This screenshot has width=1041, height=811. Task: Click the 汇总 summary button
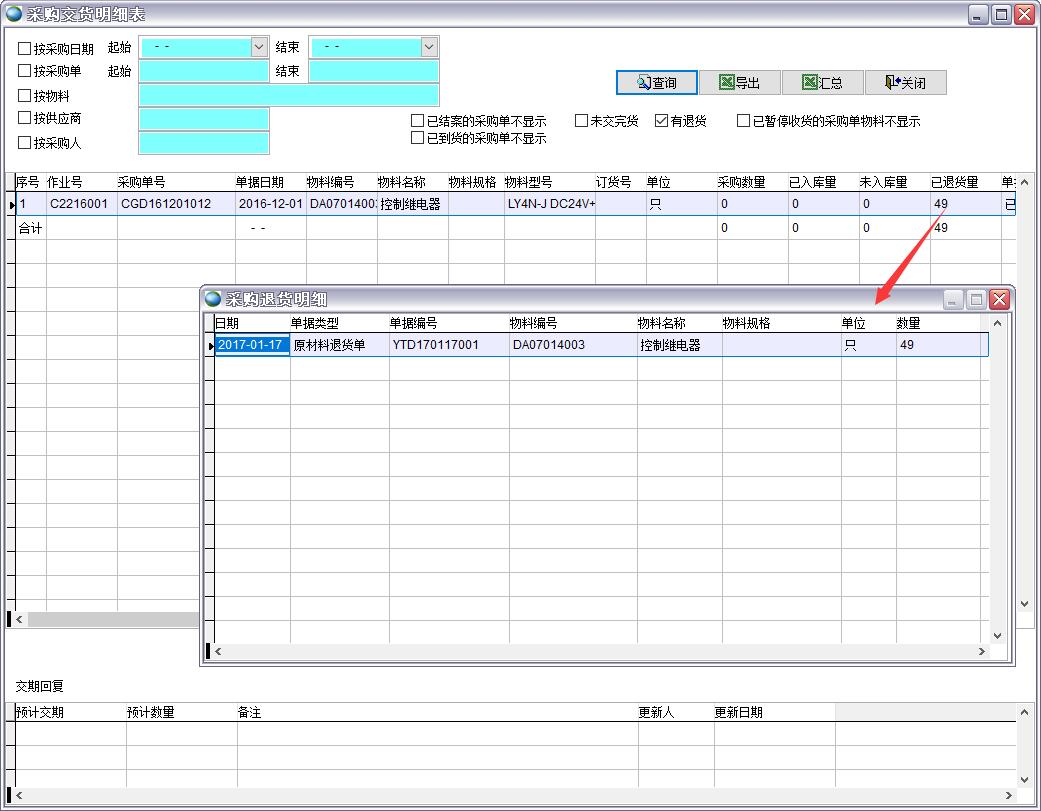click(822, 83)
